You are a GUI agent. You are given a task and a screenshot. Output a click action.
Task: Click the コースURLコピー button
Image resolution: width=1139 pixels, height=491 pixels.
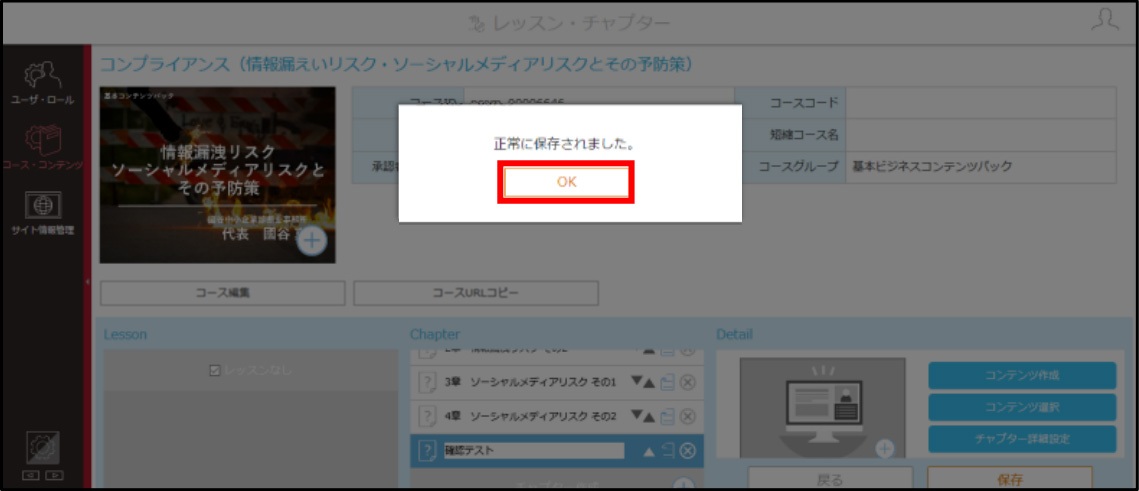[x=476, y=293]
